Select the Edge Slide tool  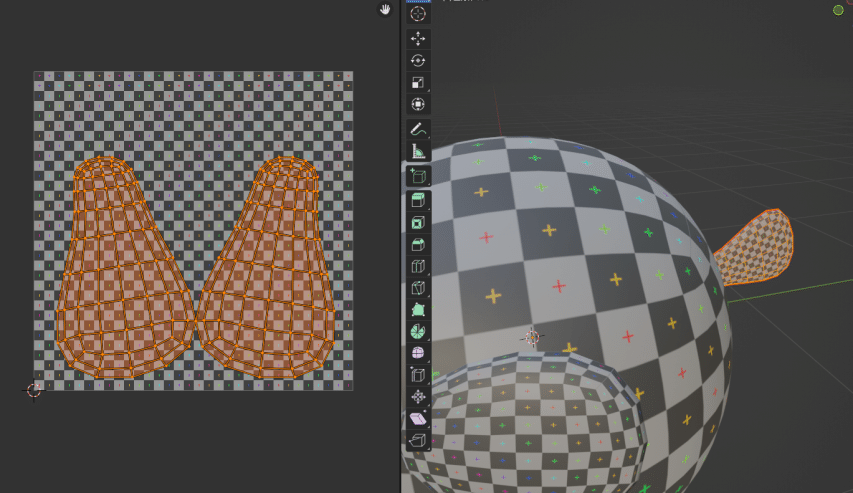pos(418,375)
